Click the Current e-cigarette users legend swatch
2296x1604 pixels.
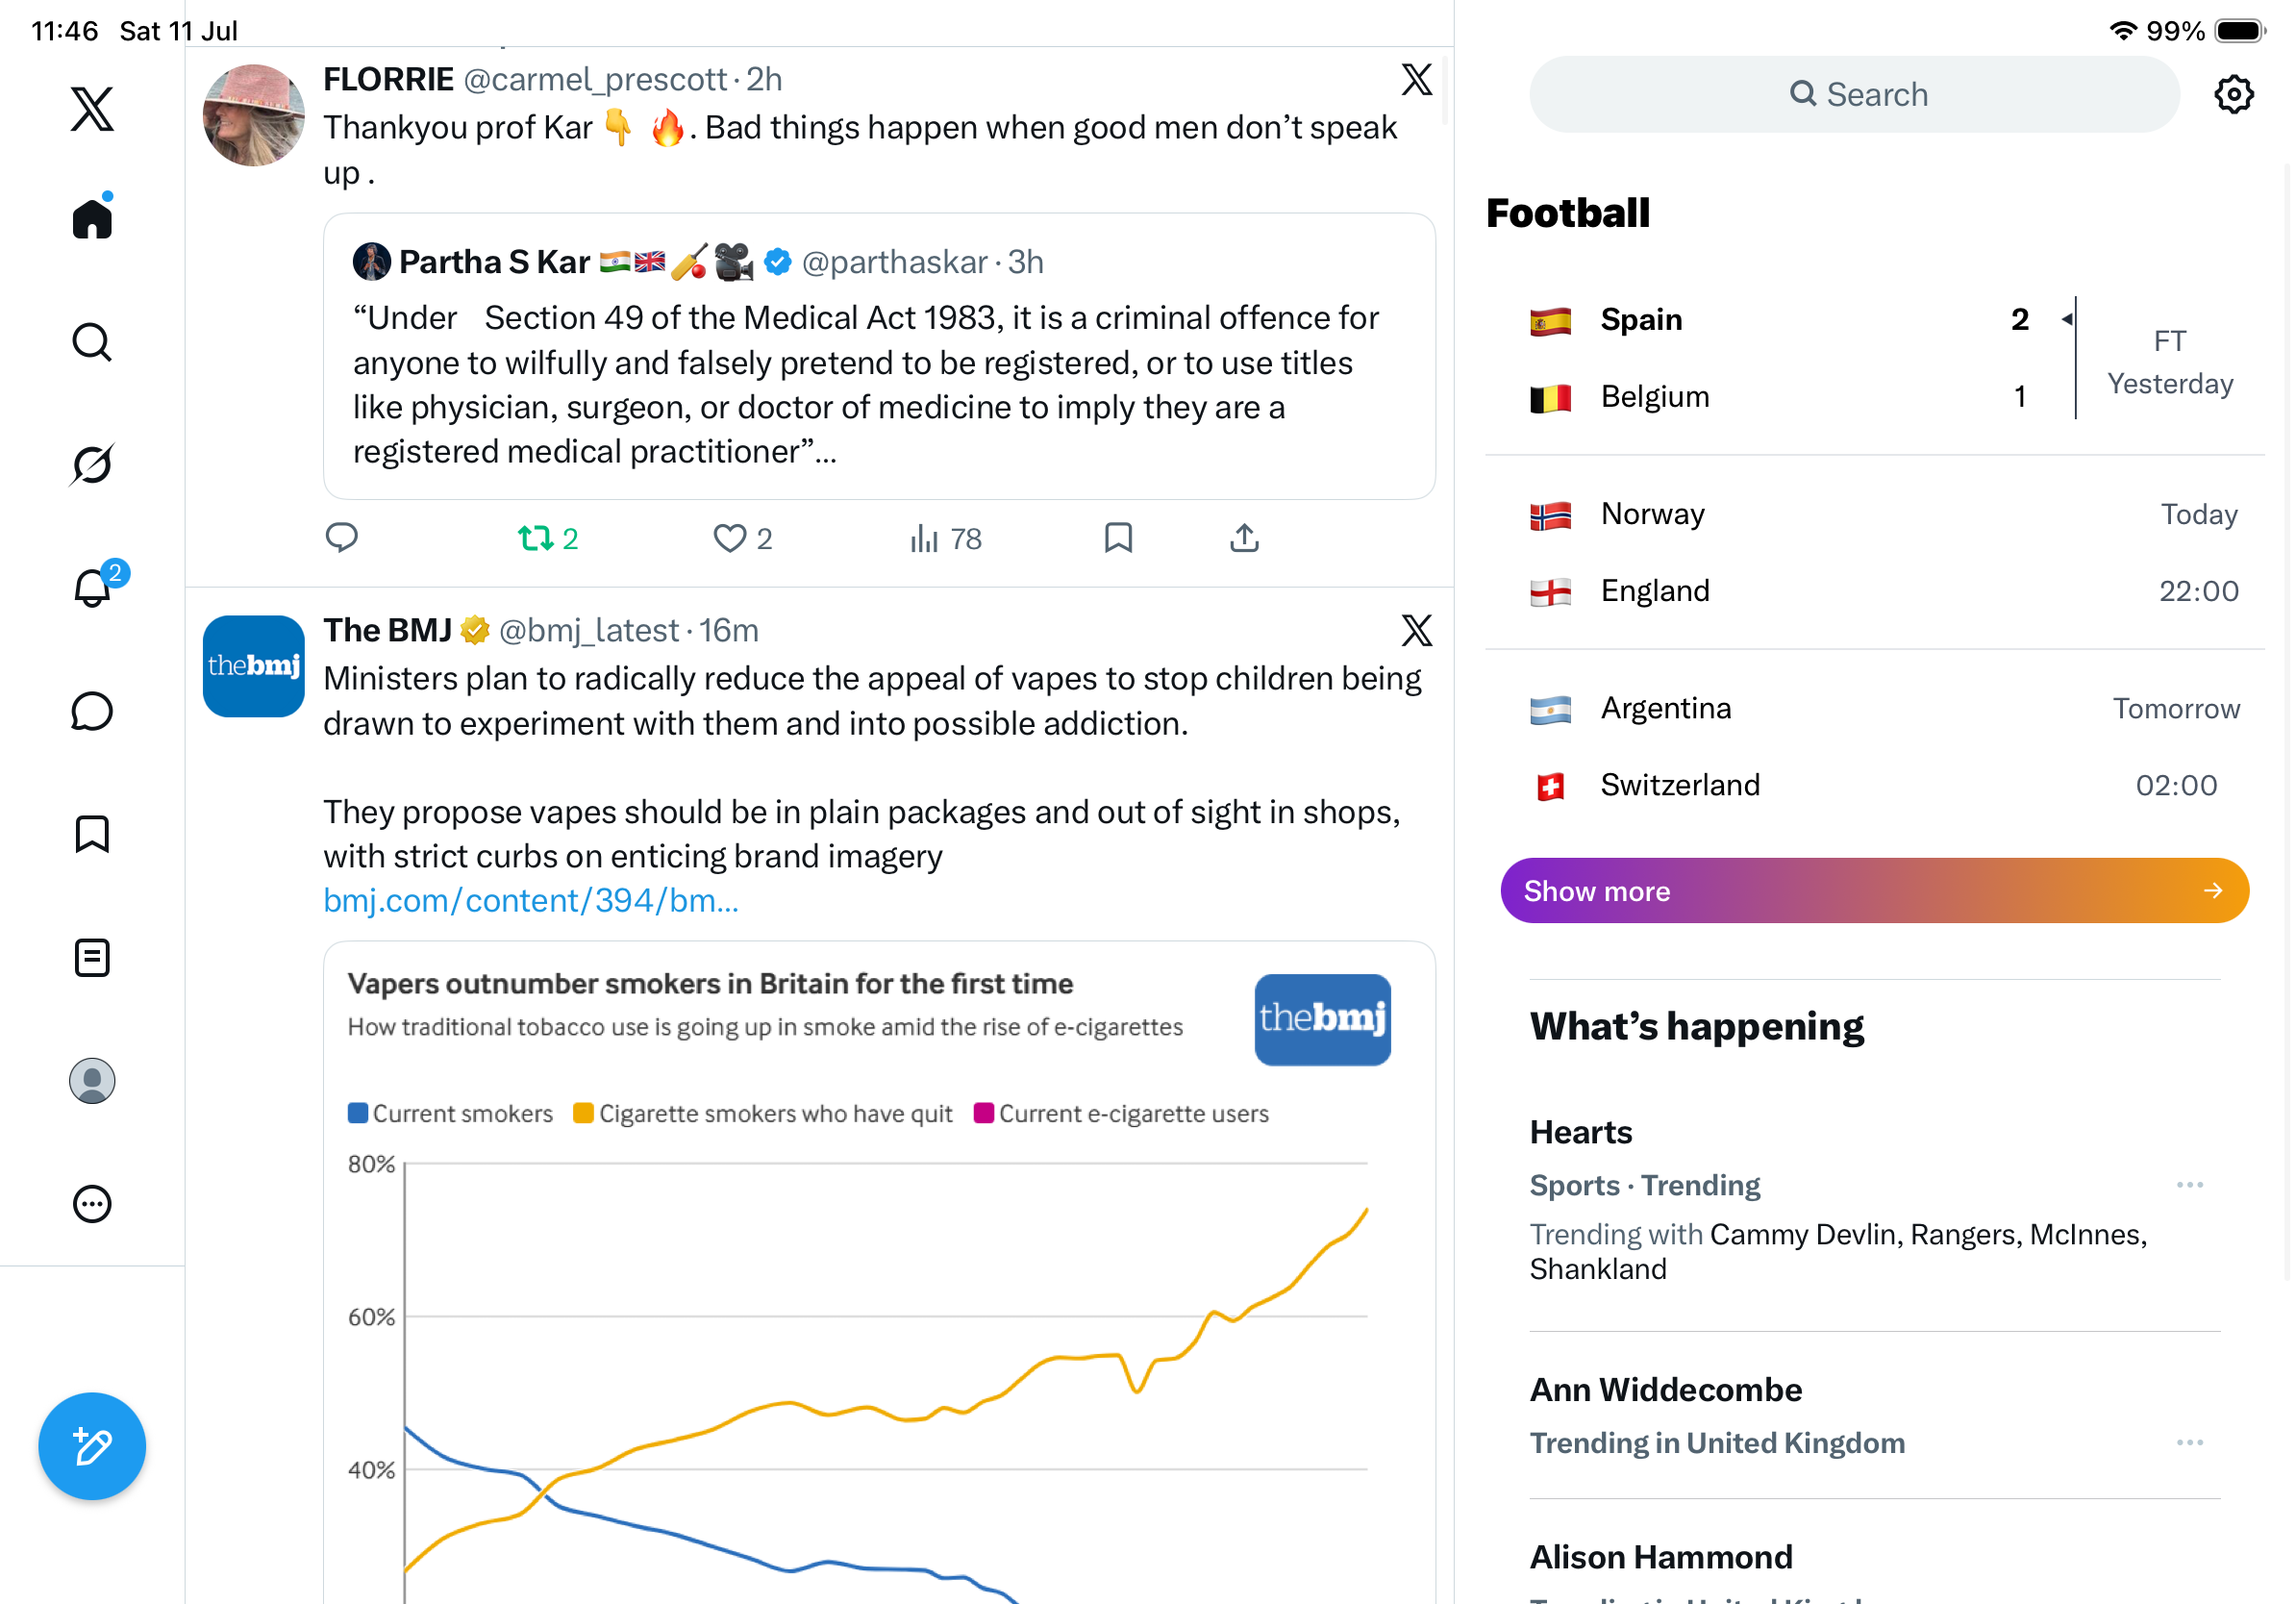(x=983, y=1113)
